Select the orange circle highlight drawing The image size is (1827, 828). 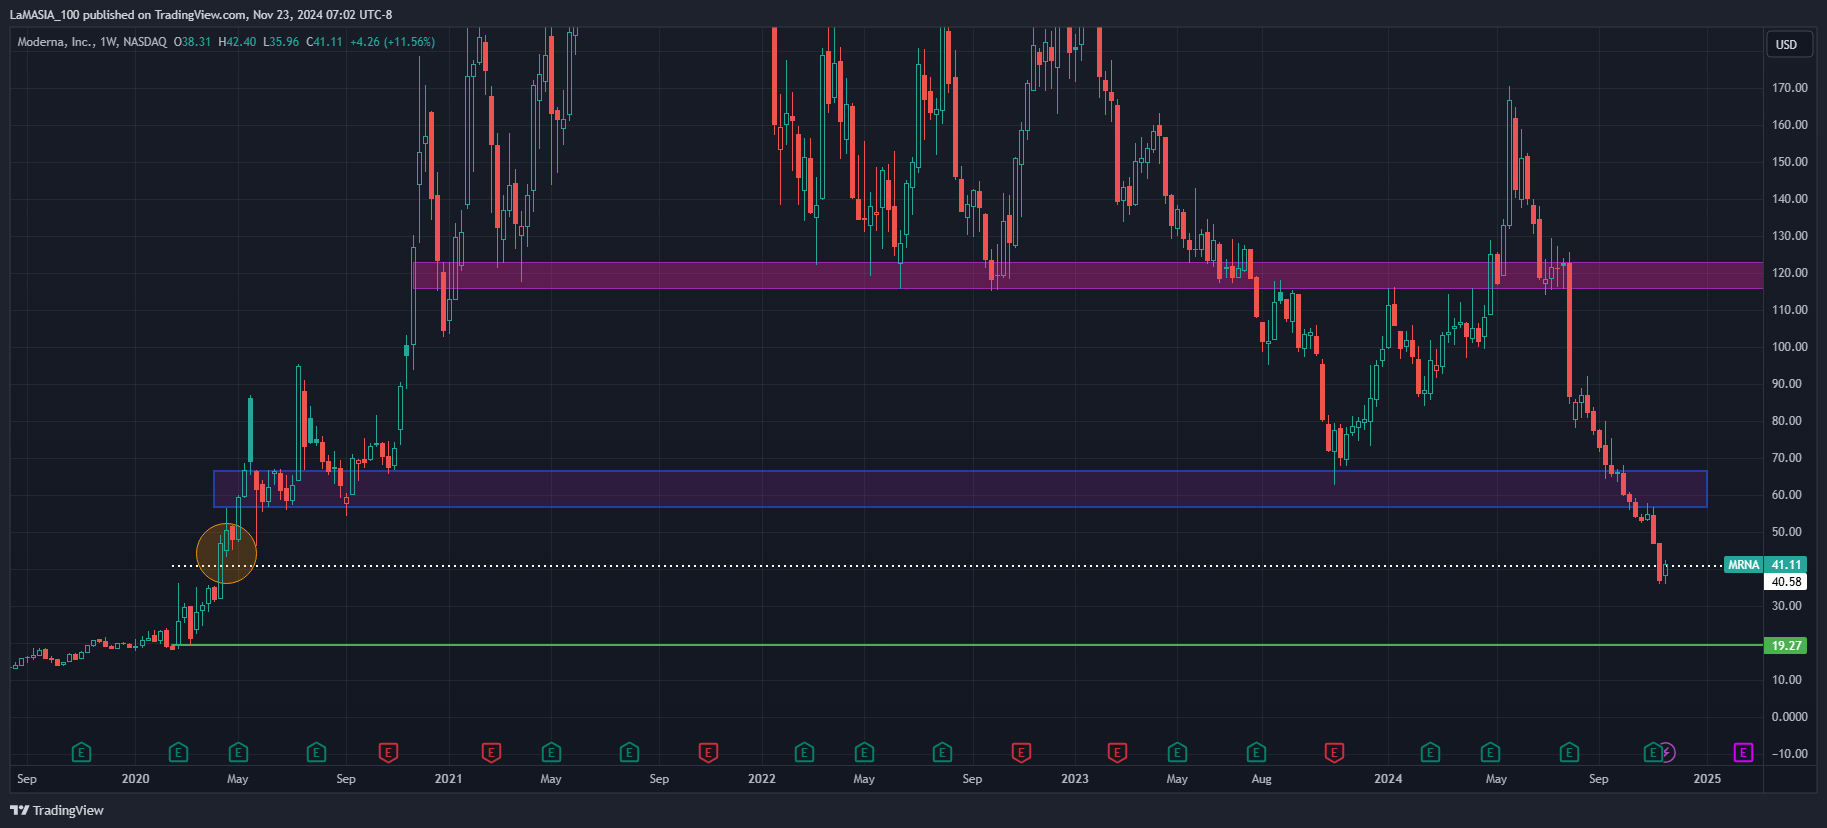pos(226,553)
